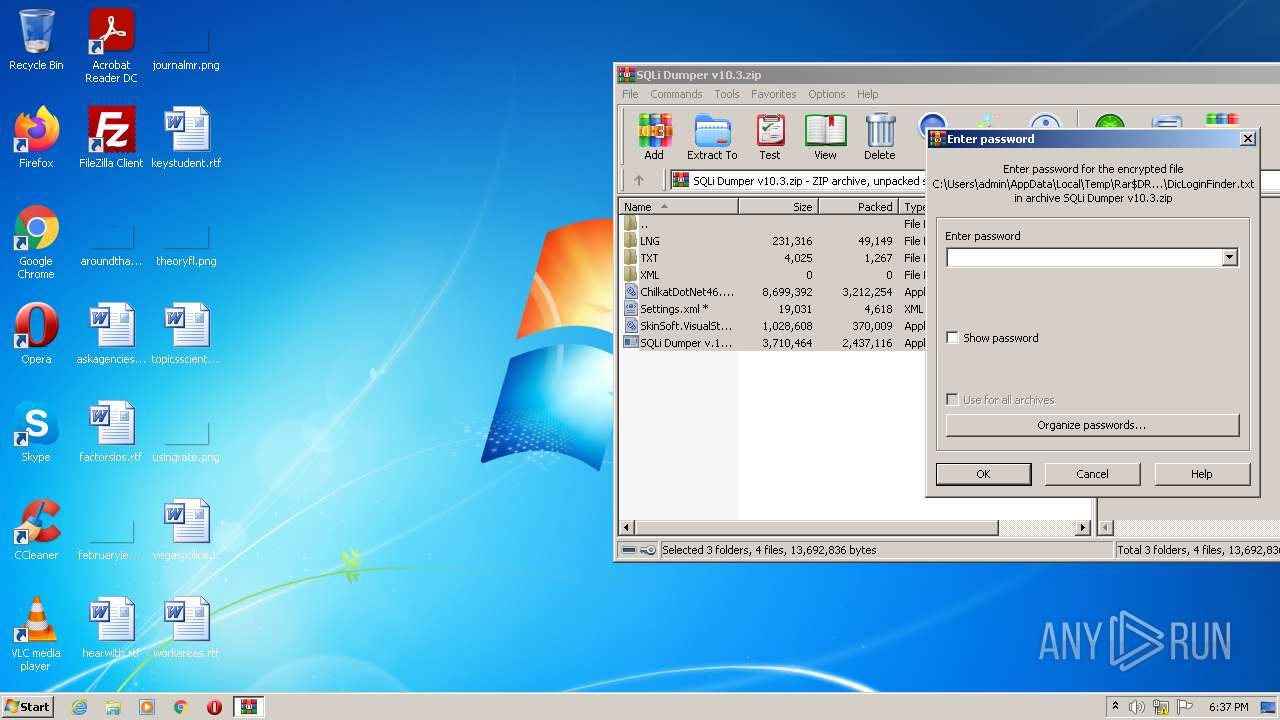Click the media player taskbar icon
1280x720 pixels.
147,707
